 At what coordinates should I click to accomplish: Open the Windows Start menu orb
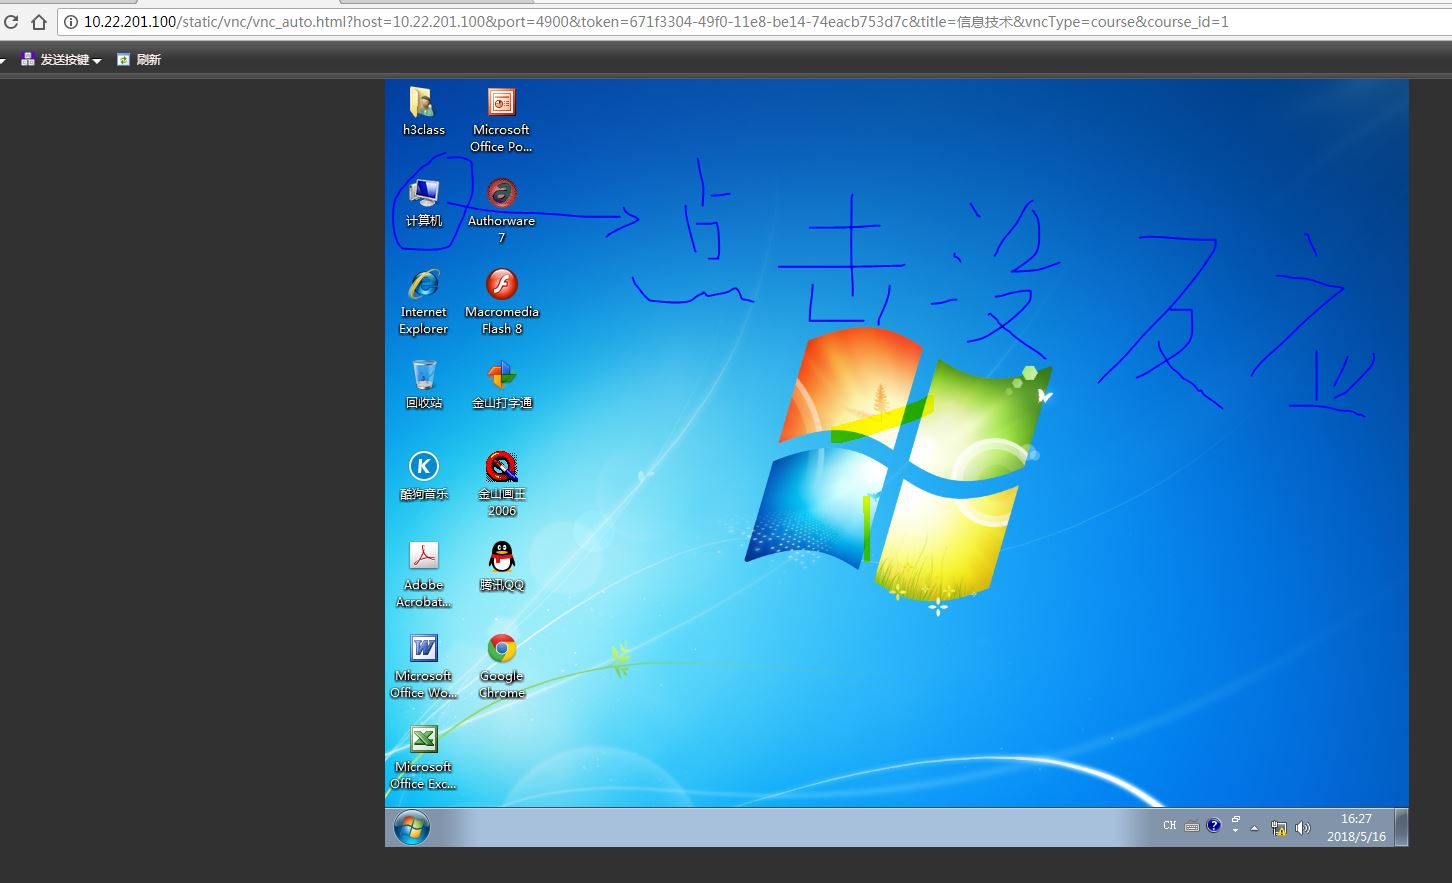point(411,828)
